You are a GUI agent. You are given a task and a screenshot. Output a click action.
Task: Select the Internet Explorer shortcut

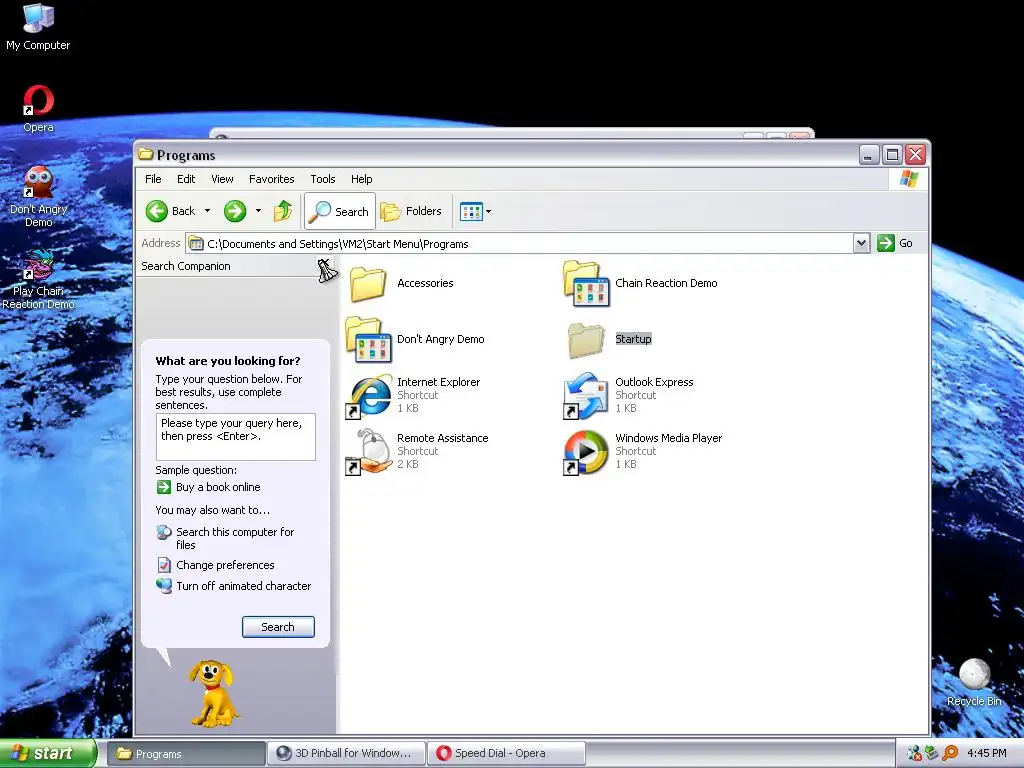coord(415,395)
